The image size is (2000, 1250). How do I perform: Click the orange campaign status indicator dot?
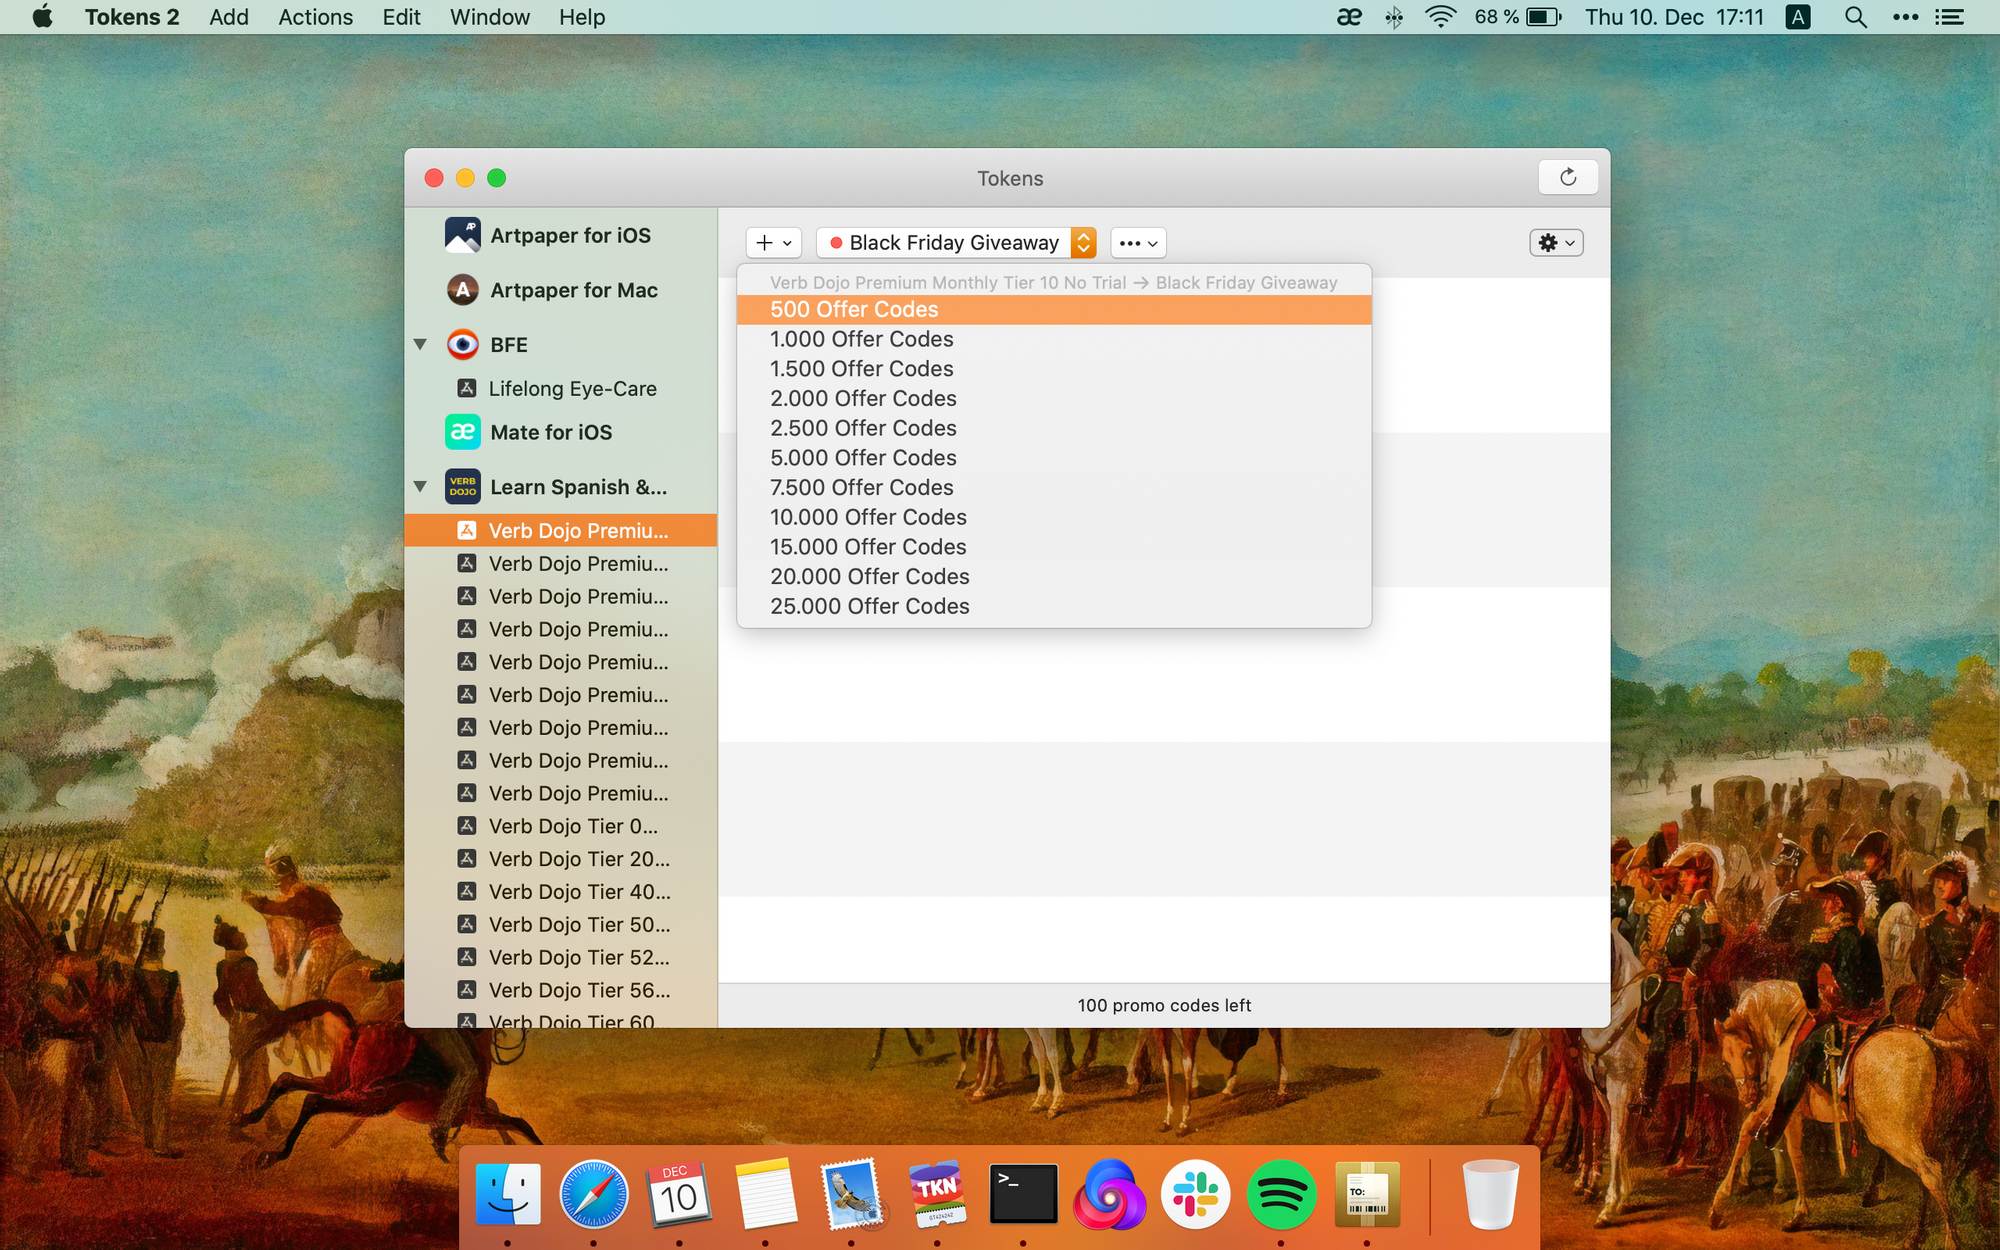pos(832,243)
